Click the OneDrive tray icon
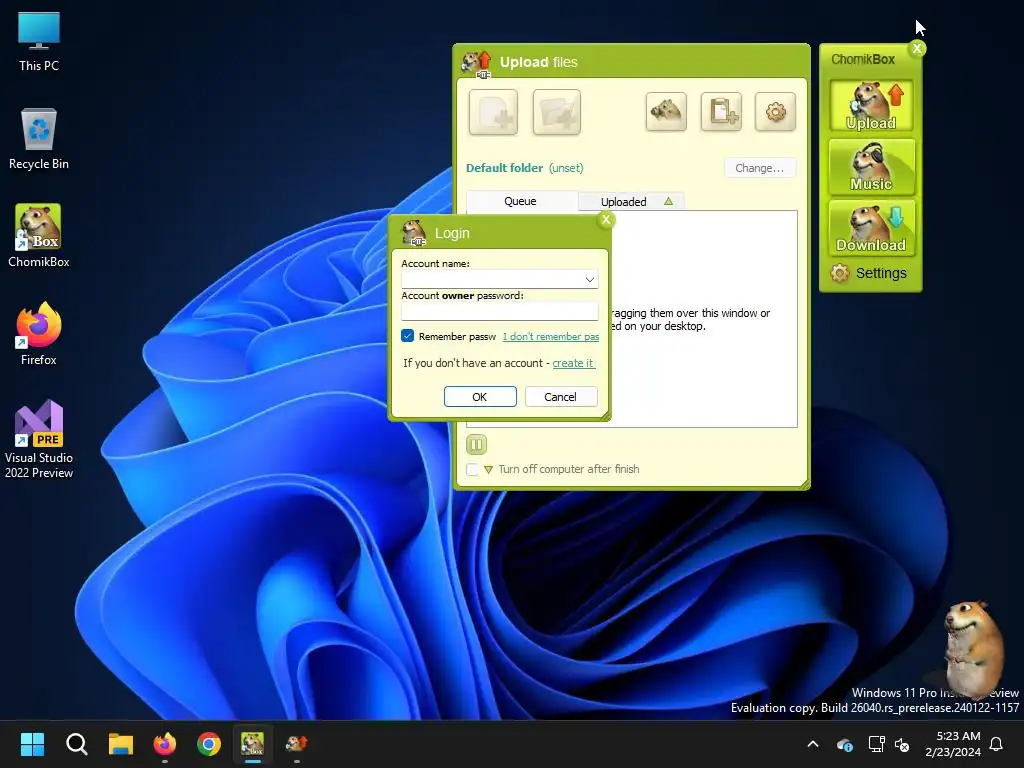The width and height of the screenshot is (1024, 768). pyautogui.click(x=844, y=744)
